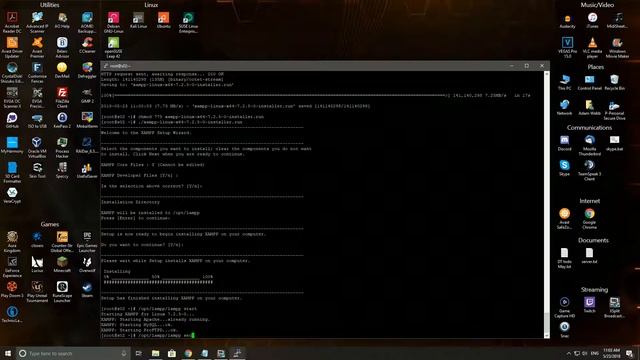640x360 pixels.
Task: Open Counter-Strike Global Offensive shortcut
Action: click(62, 242)
